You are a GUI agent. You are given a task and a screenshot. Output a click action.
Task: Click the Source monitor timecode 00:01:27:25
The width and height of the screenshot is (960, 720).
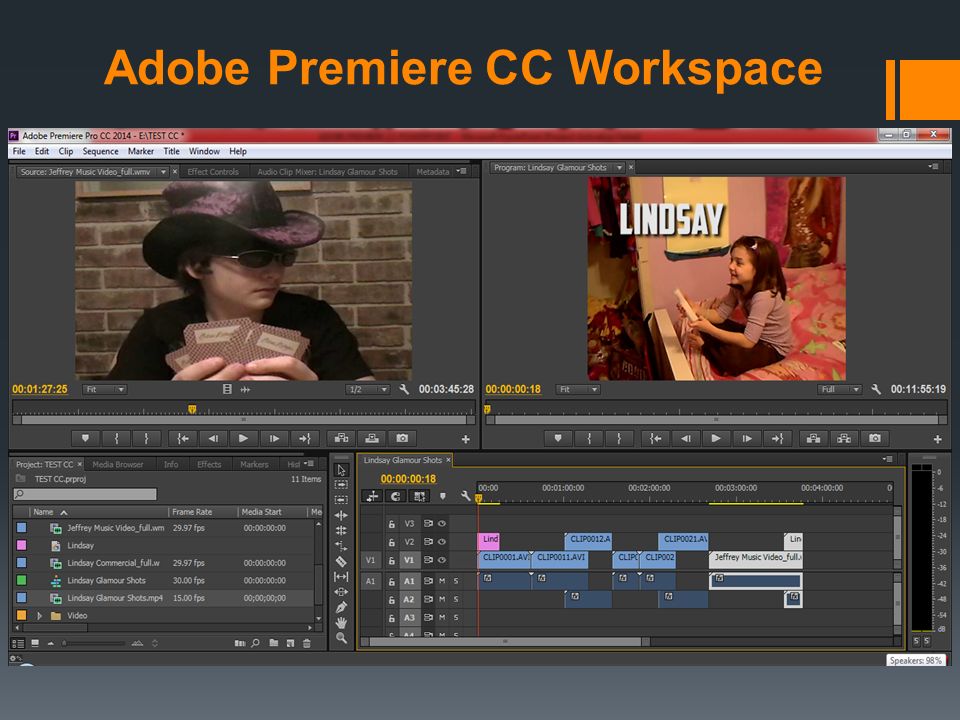40,389
